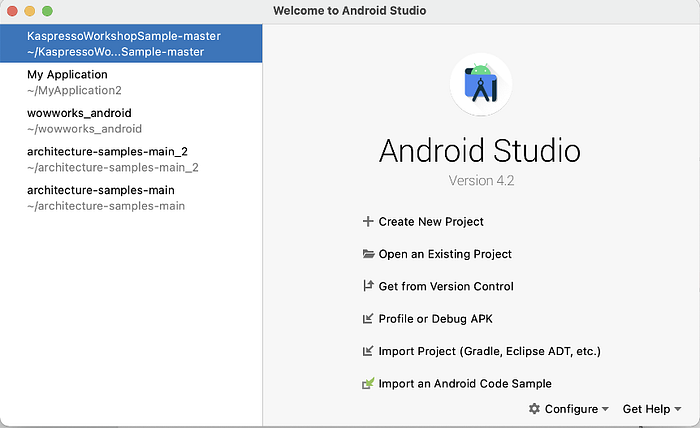Click the Configure gear icon
700x429 pixels.
click(x=534, y=409)
